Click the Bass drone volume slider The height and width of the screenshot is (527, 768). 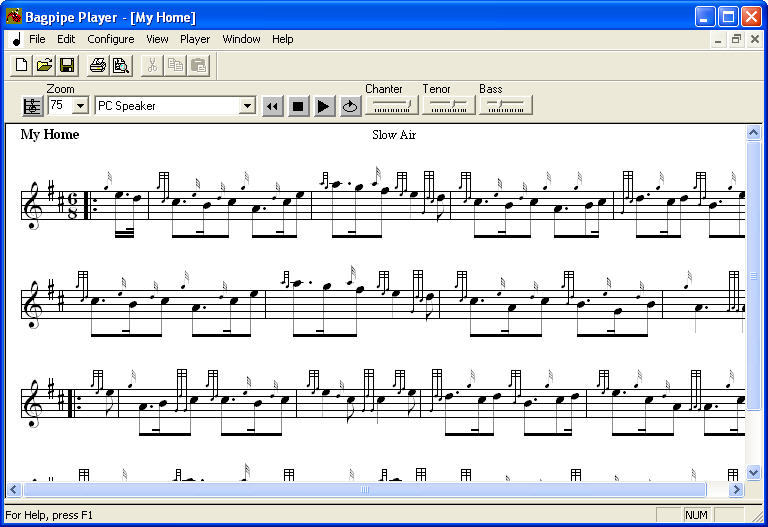505,105
